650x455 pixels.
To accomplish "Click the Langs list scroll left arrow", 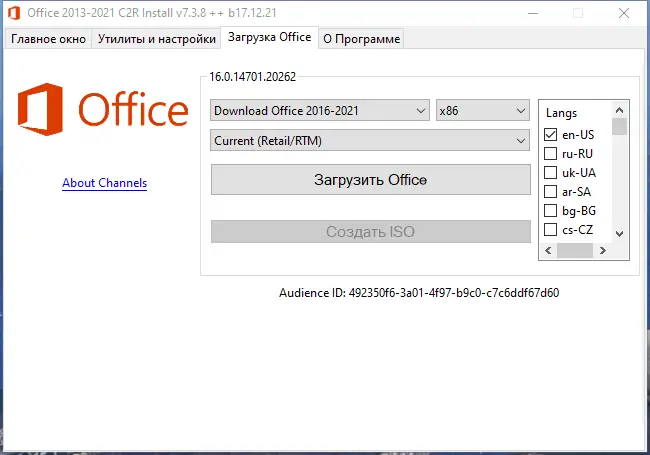I will click(x=548, y=250).
